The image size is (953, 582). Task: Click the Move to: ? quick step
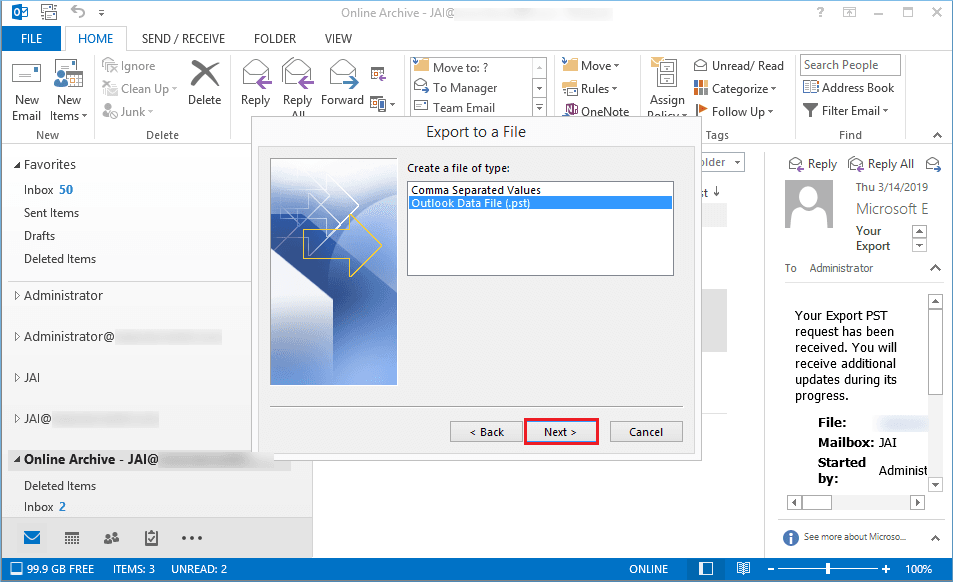click(460, 67)
